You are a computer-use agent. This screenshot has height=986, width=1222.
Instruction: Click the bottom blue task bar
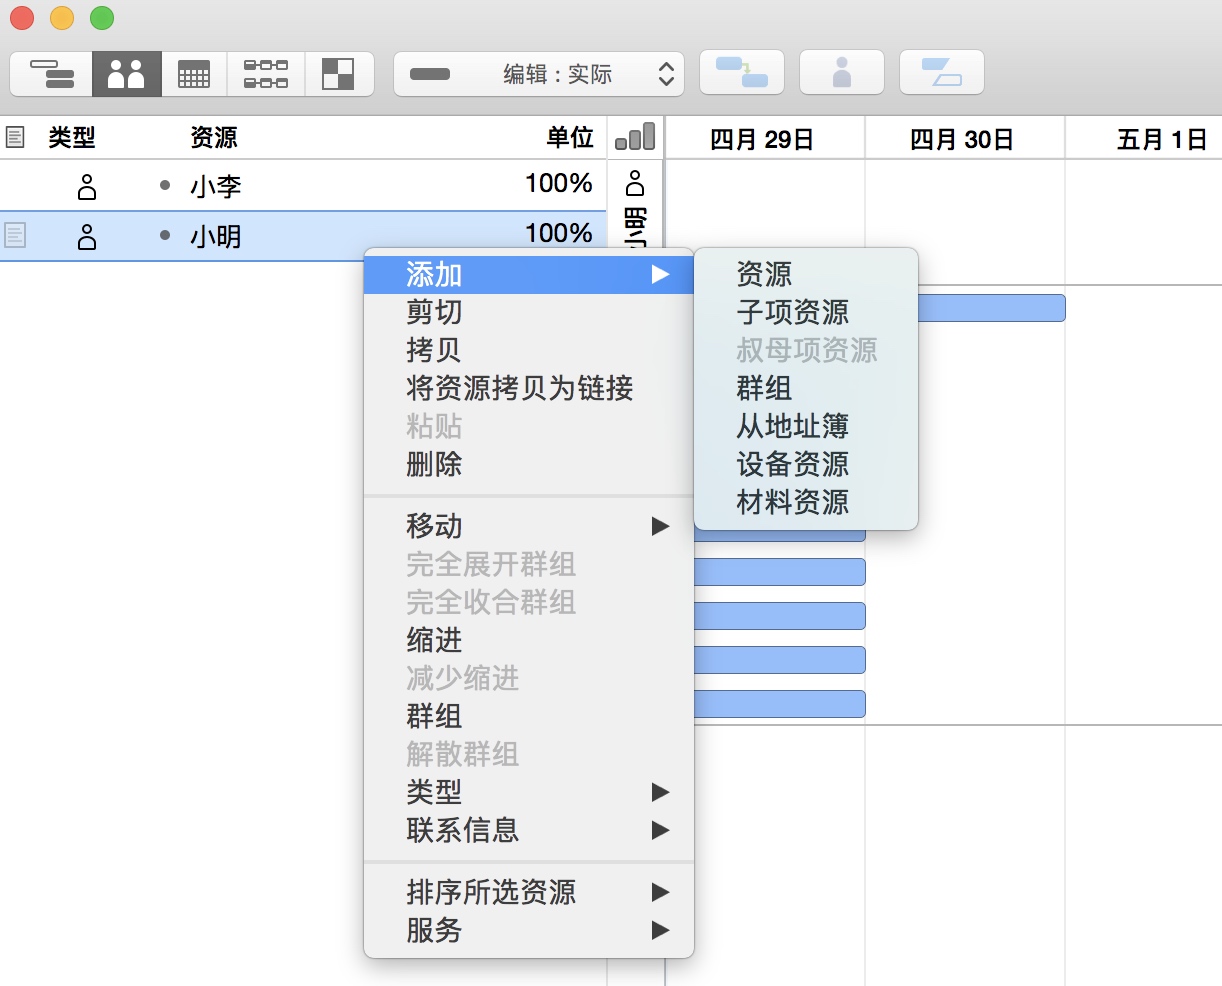pyautogui.click(x=780, y=704)
